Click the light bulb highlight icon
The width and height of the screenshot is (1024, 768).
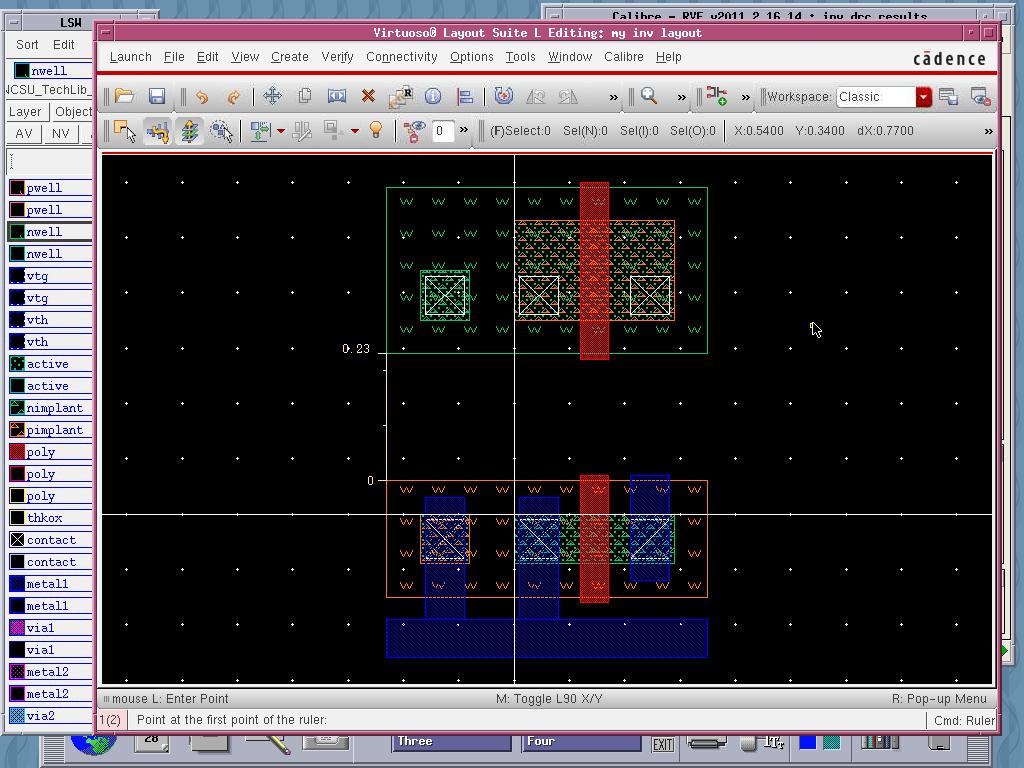point(376,130)
